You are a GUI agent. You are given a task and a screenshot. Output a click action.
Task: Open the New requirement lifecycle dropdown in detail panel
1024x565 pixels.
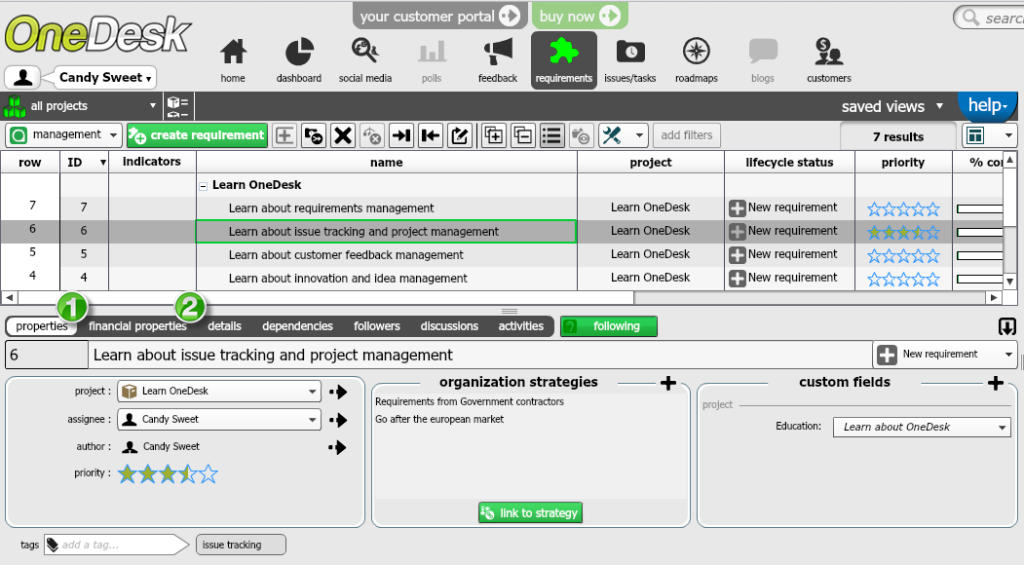944,354
